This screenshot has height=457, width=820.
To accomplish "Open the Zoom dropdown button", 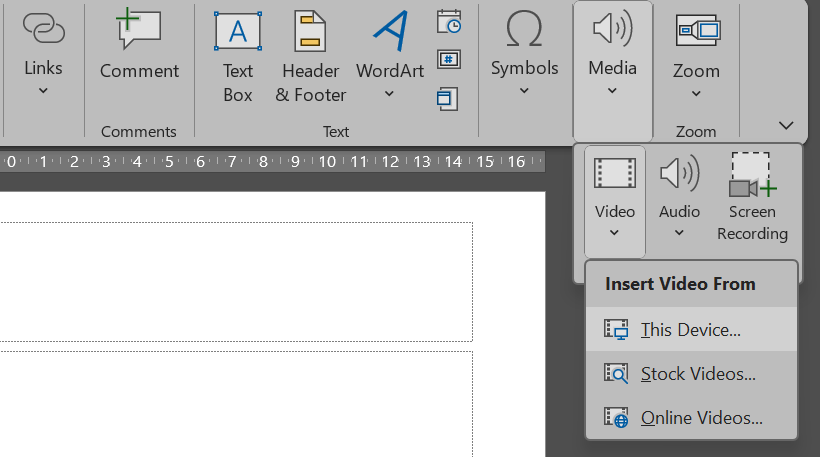I will [x=696, y=56].
